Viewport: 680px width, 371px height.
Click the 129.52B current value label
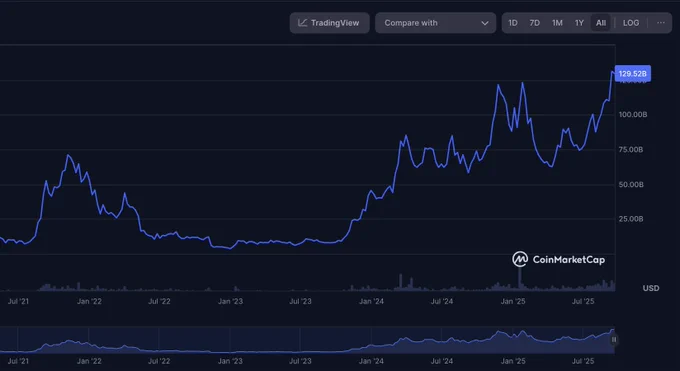pyautogui.click(x=633, y=74)
